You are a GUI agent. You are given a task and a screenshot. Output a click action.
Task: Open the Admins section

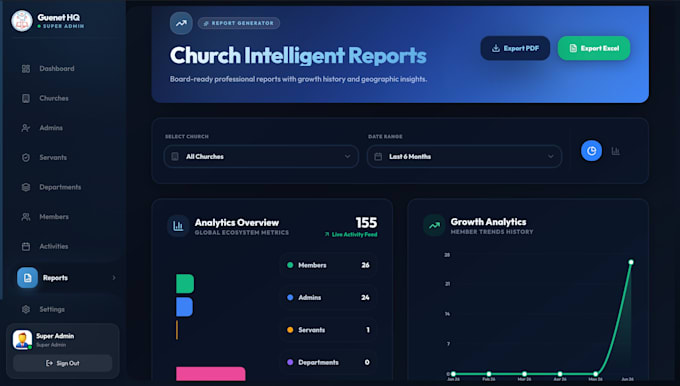pyautogui.click(x=51, y=128)
